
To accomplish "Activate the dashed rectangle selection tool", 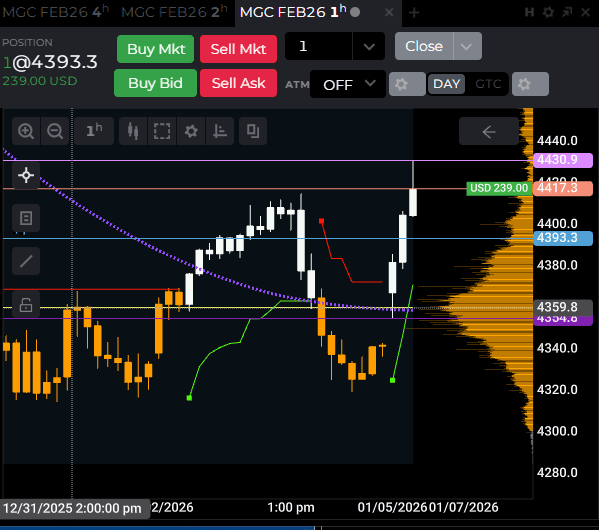I will tap(162, 131).
